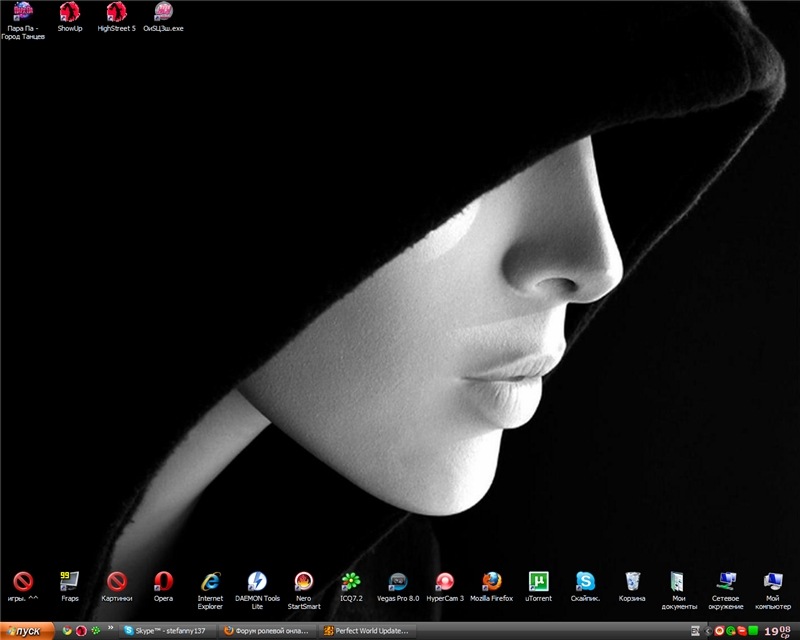Select the ICQ7.2 desktop icon
Viewport: 800px width, 640px height.
[350, 581]
